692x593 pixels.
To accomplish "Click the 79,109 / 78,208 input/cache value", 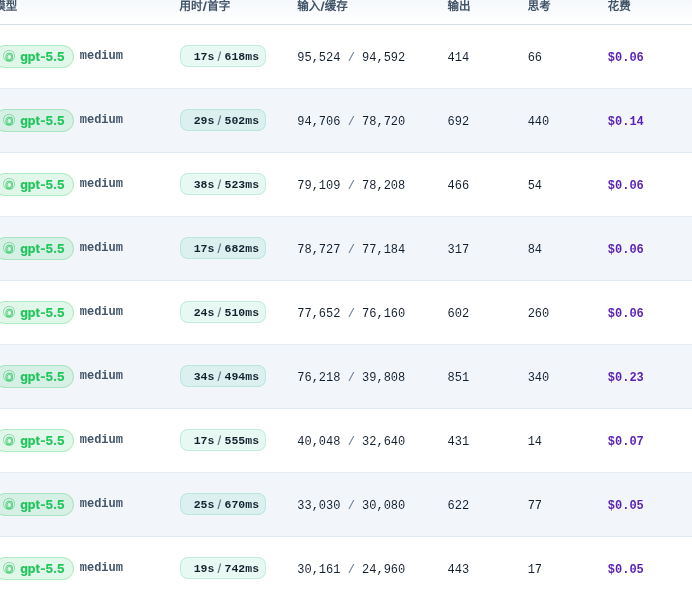I will click(x=351, y=185).
